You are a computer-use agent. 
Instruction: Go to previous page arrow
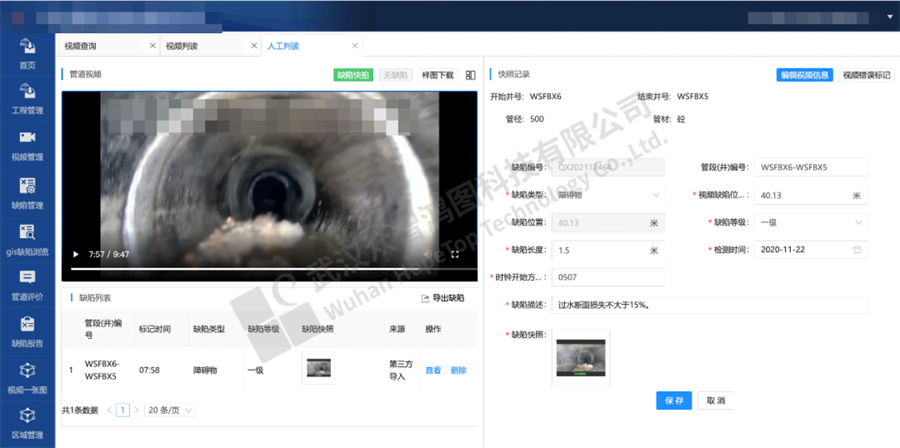tap(109, 410)
